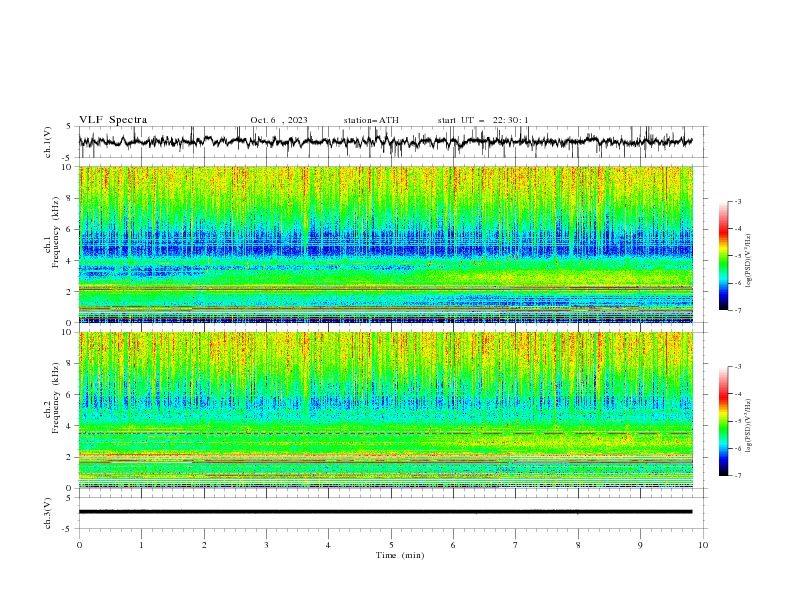Click the time axis tick label "3"

pyautogui.click(x=266, y=545)
